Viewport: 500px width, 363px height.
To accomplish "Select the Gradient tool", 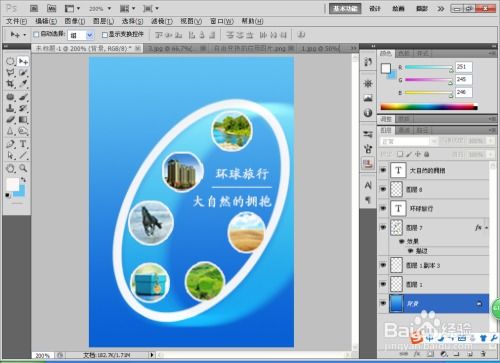I will (23, 119).
